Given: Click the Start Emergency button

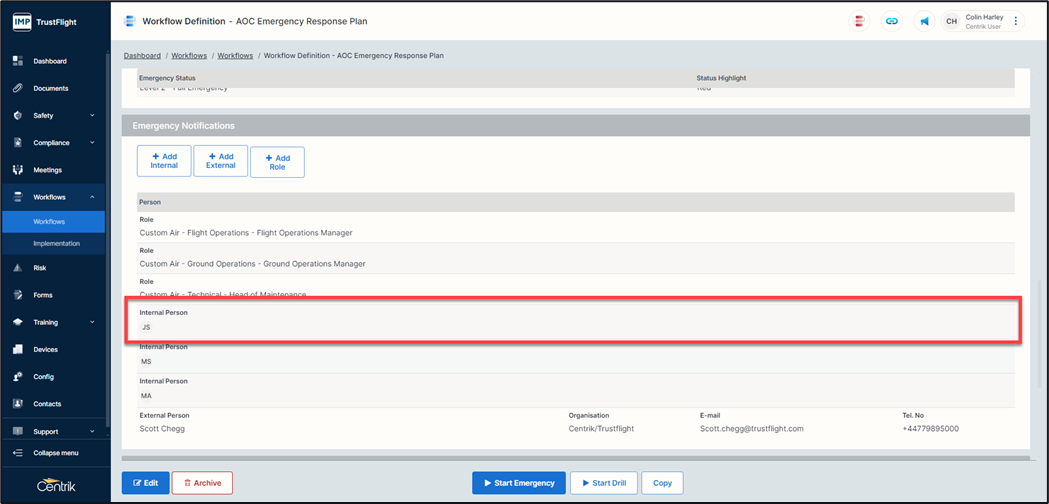Looking at the screenshot, I should [519, 483].
